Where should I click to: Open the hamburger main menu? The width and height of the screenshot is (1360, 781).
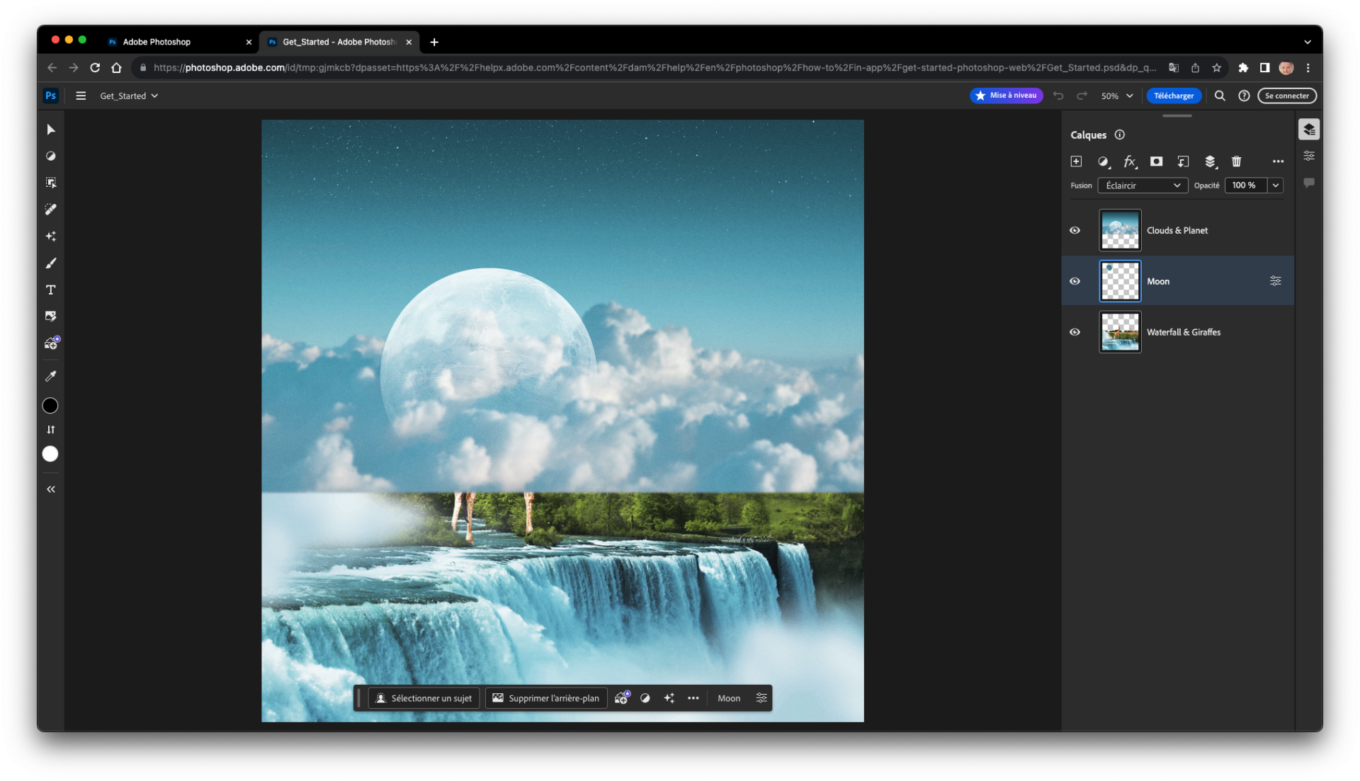81,96
